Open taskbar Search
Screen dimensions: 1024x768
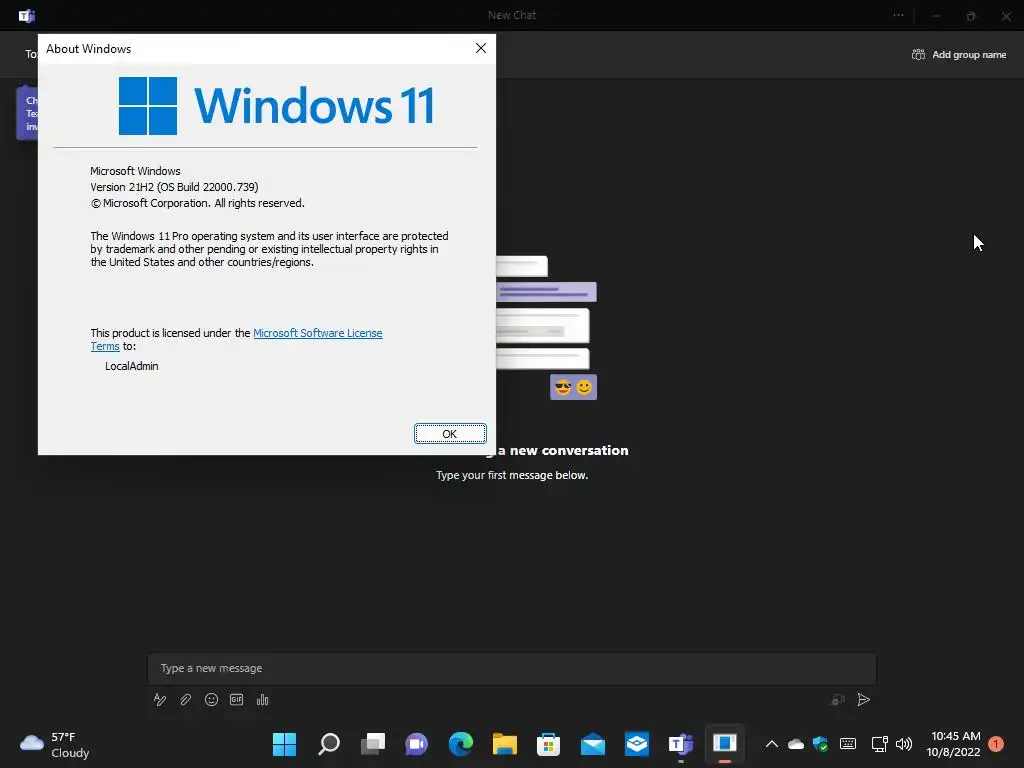pyautogui.click(x=328, y=744)
